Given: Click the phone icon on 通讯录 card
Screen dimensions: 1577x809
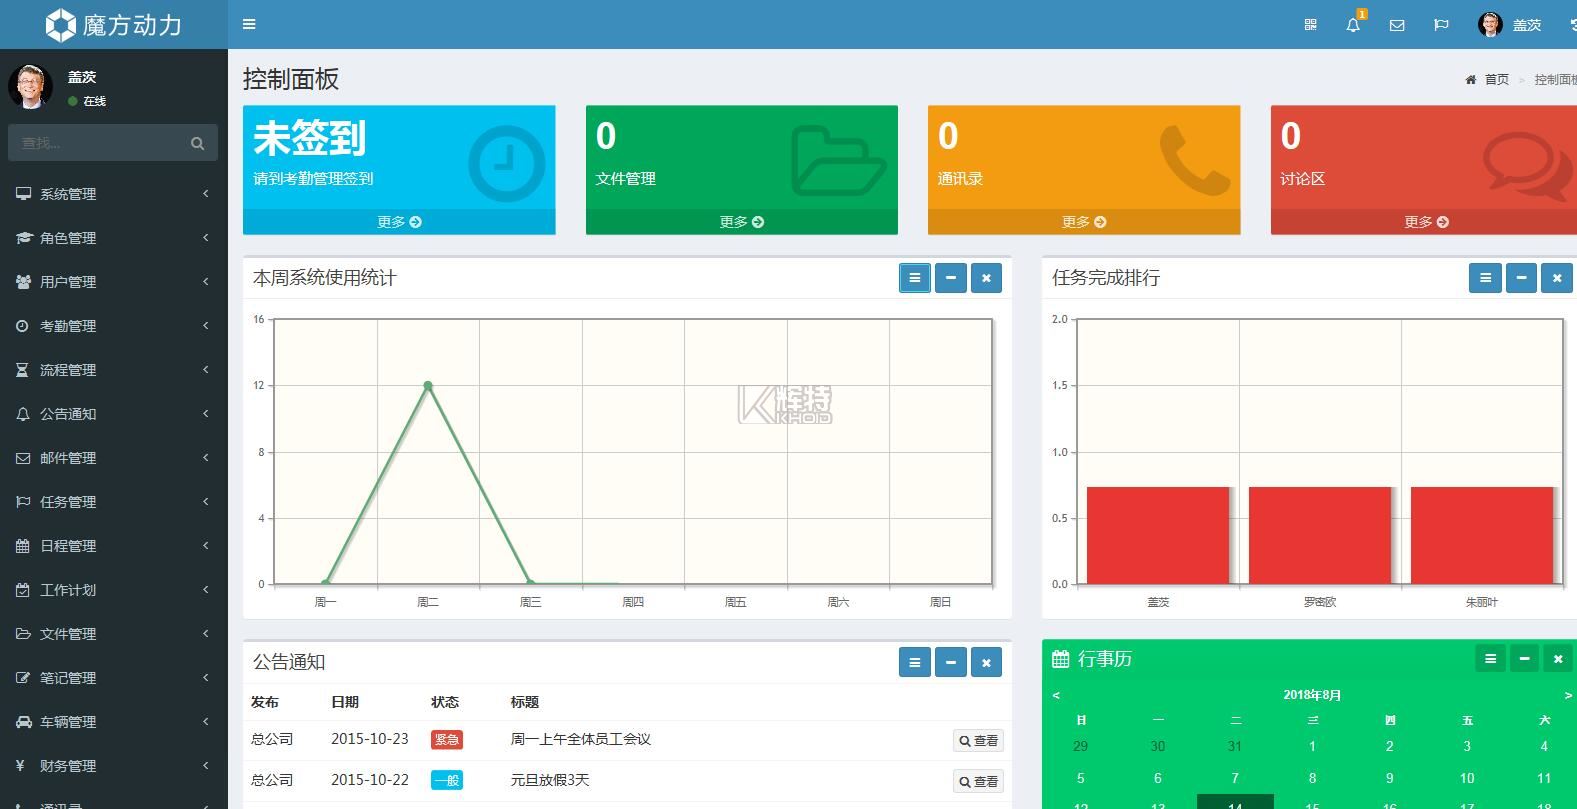Looking at the screenshot, I should [1194, 160].
